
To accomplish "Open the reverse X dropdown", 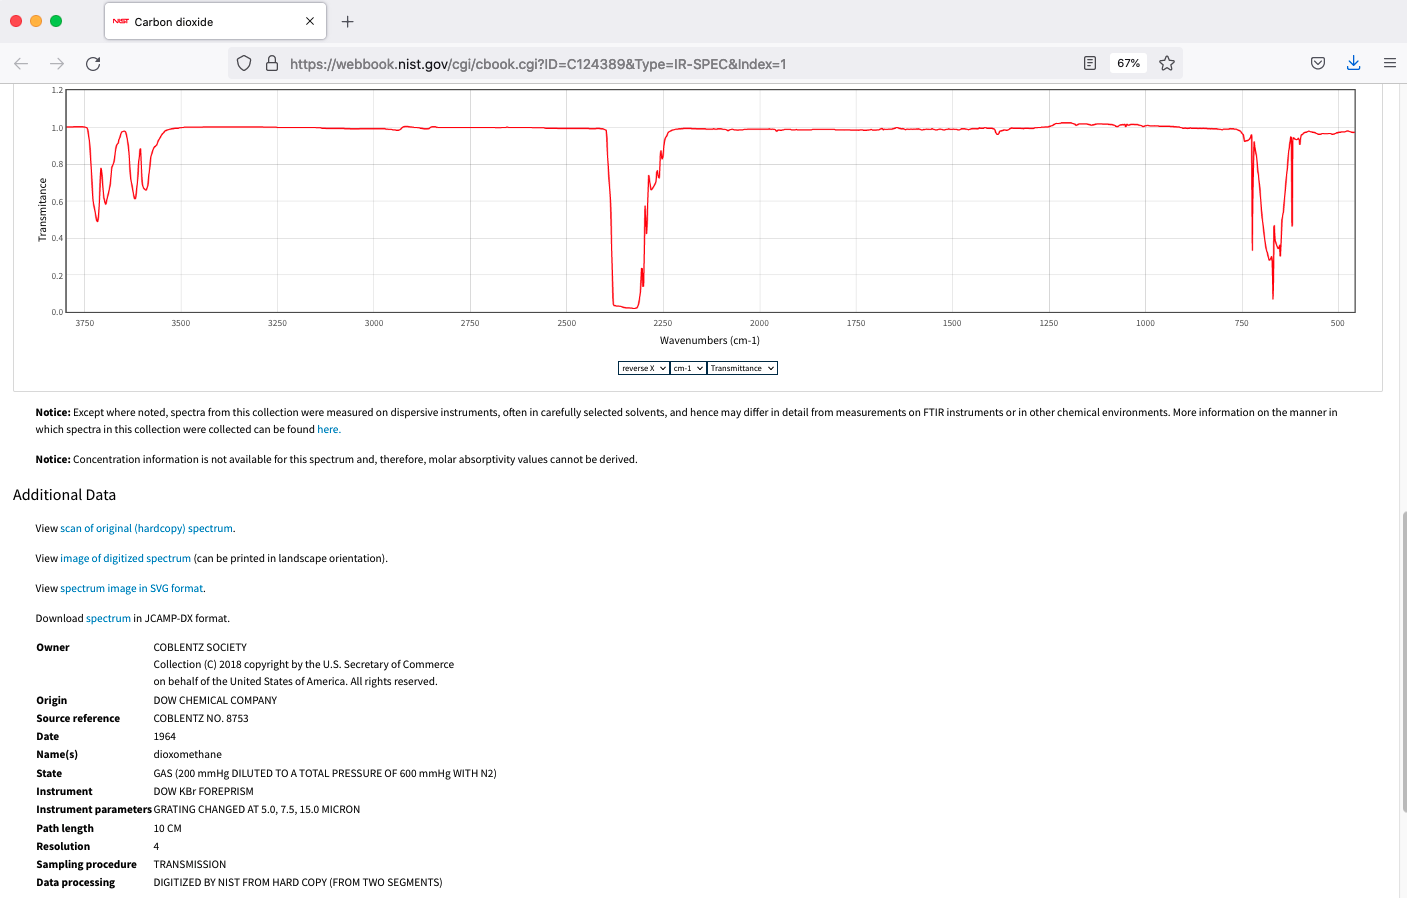I will pyautogui.click(x=643, y=368).
